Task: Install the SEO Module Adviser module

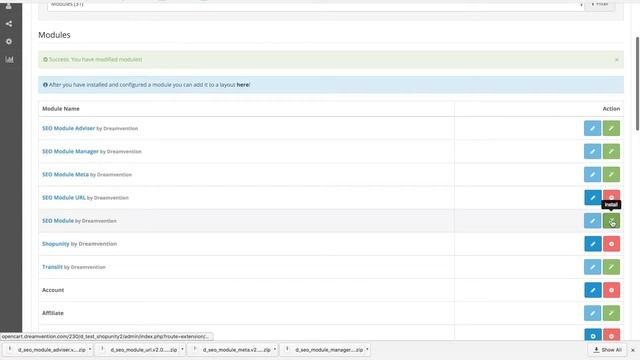Action: tap(611, 128)
